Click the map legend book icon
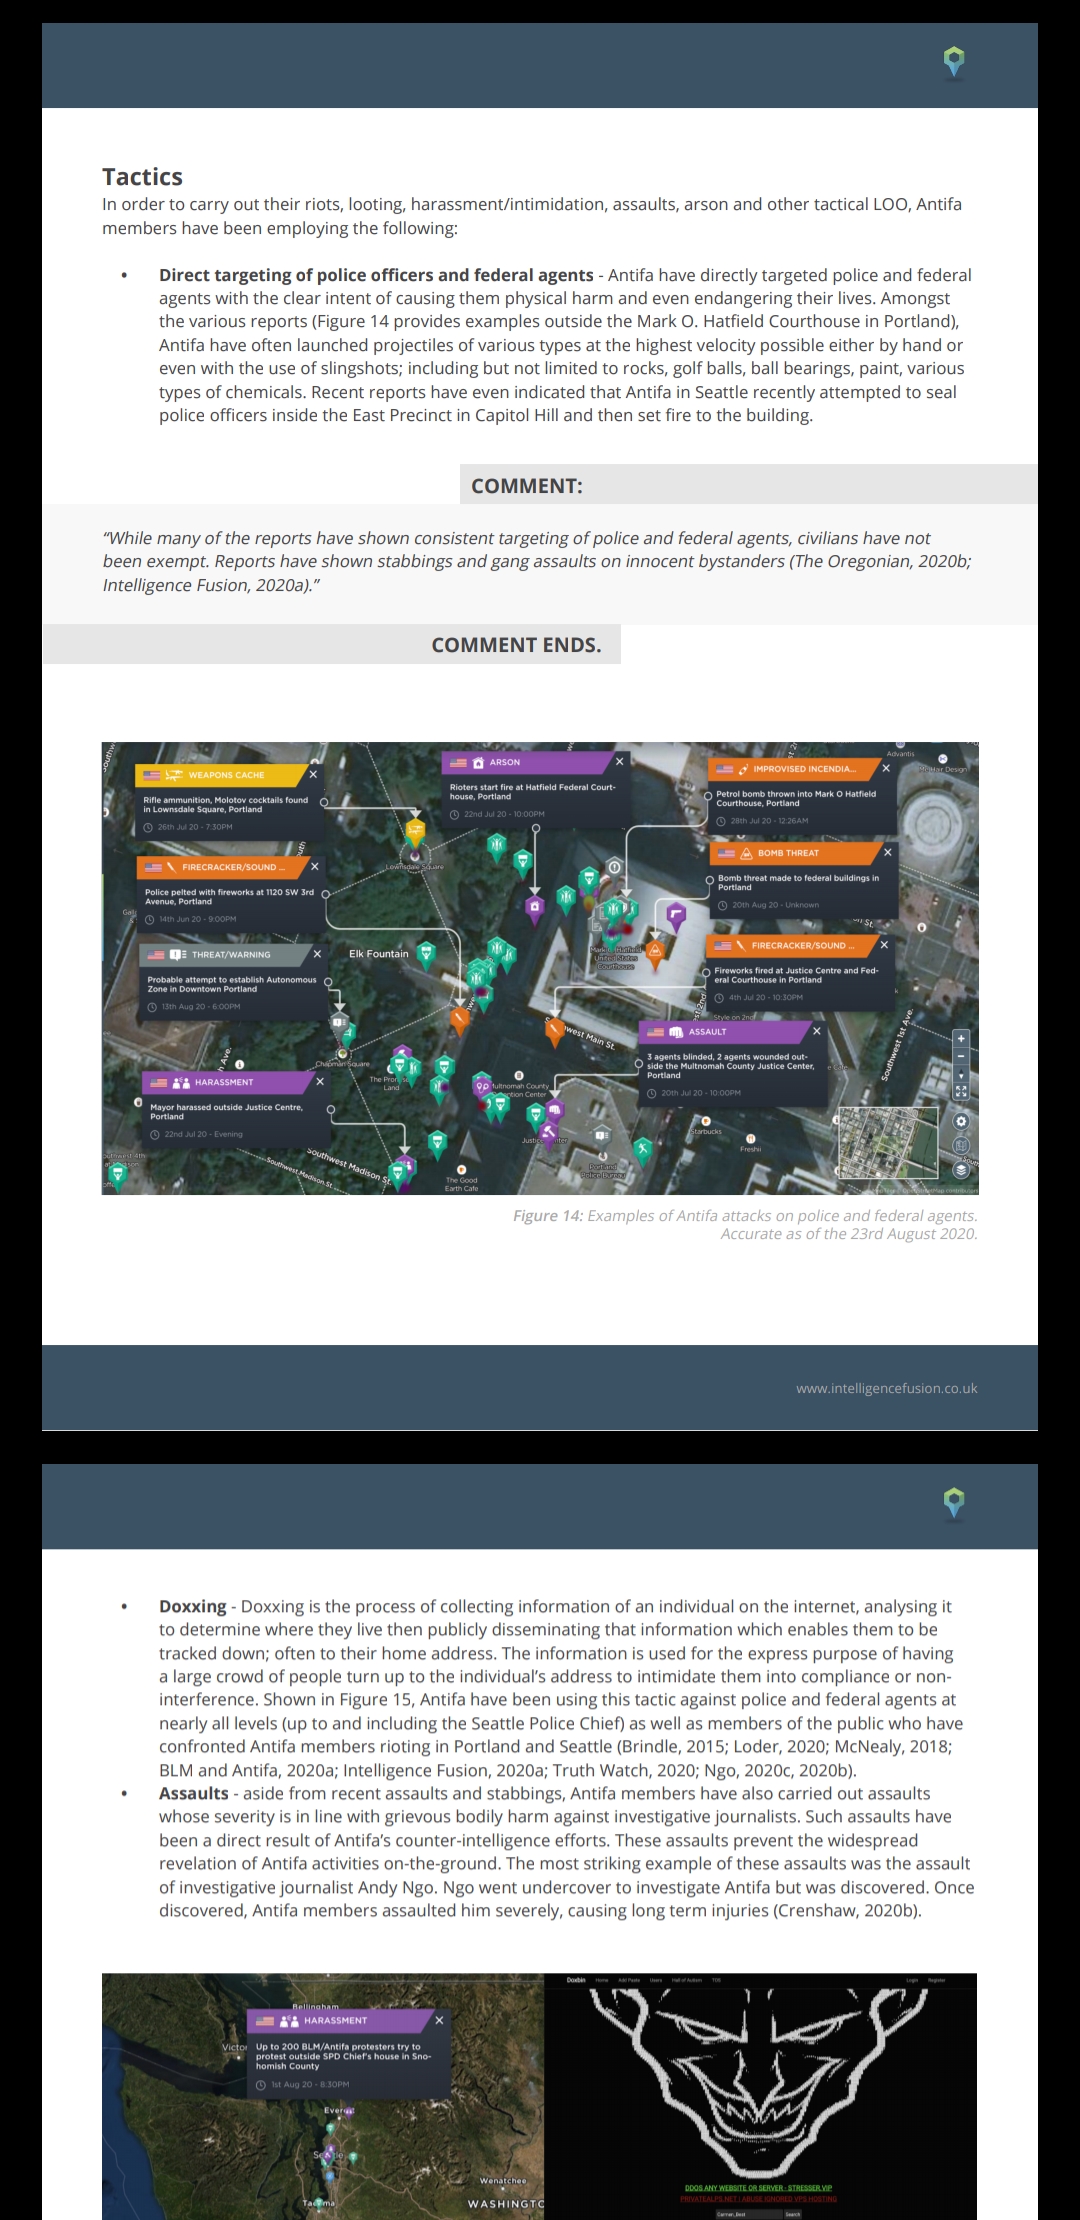The height and width of the screenshot is (2220, 1080). click(961, 1145)
